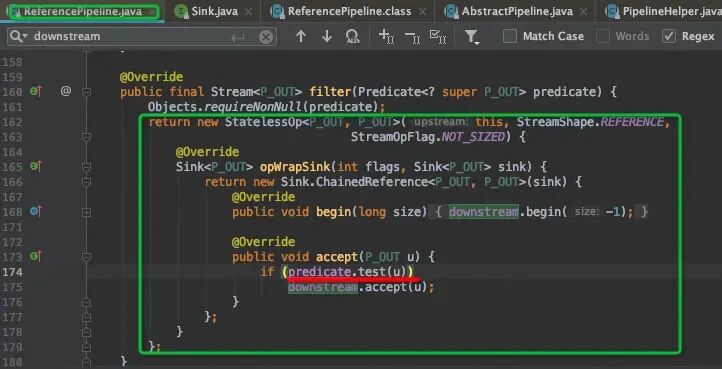The width and height of the screenshot is (722, 369).
Task: Click the unselect occurrence minus icon
Action: pos(412,36)
